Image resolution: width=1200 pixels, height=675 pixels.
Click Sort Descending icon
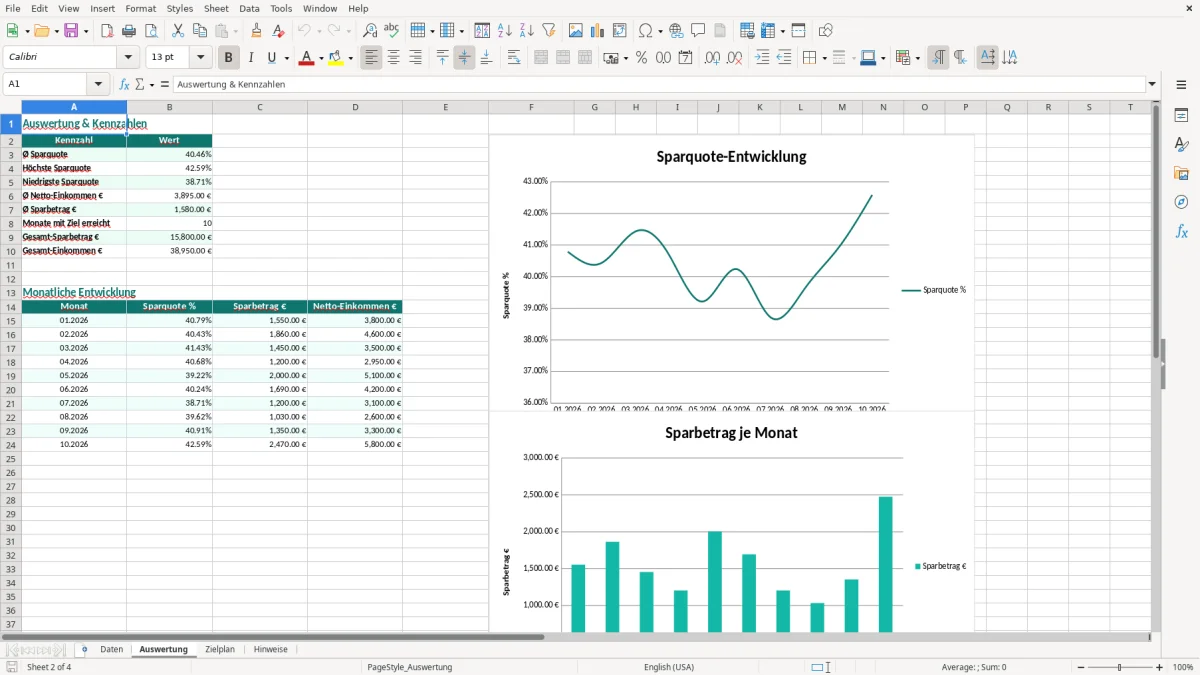pyautogui.click(x=527, y=31)
